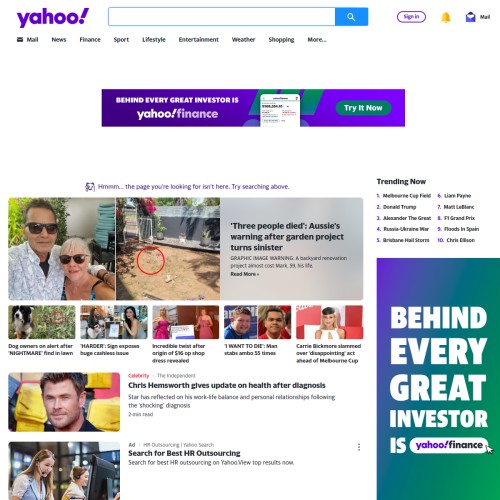Open the Mail envelope icon at top right

pyautogui.click(x=470, y=17)
